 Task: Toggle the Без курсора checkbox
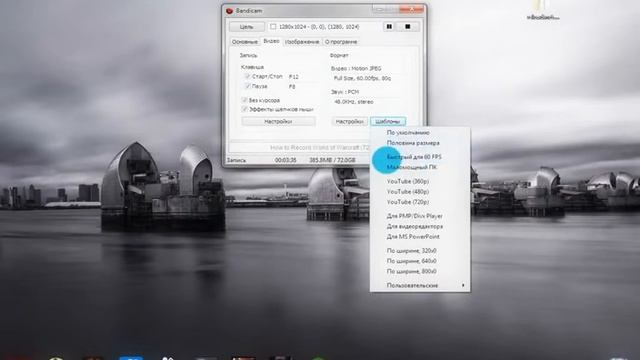tap(244, 100)
